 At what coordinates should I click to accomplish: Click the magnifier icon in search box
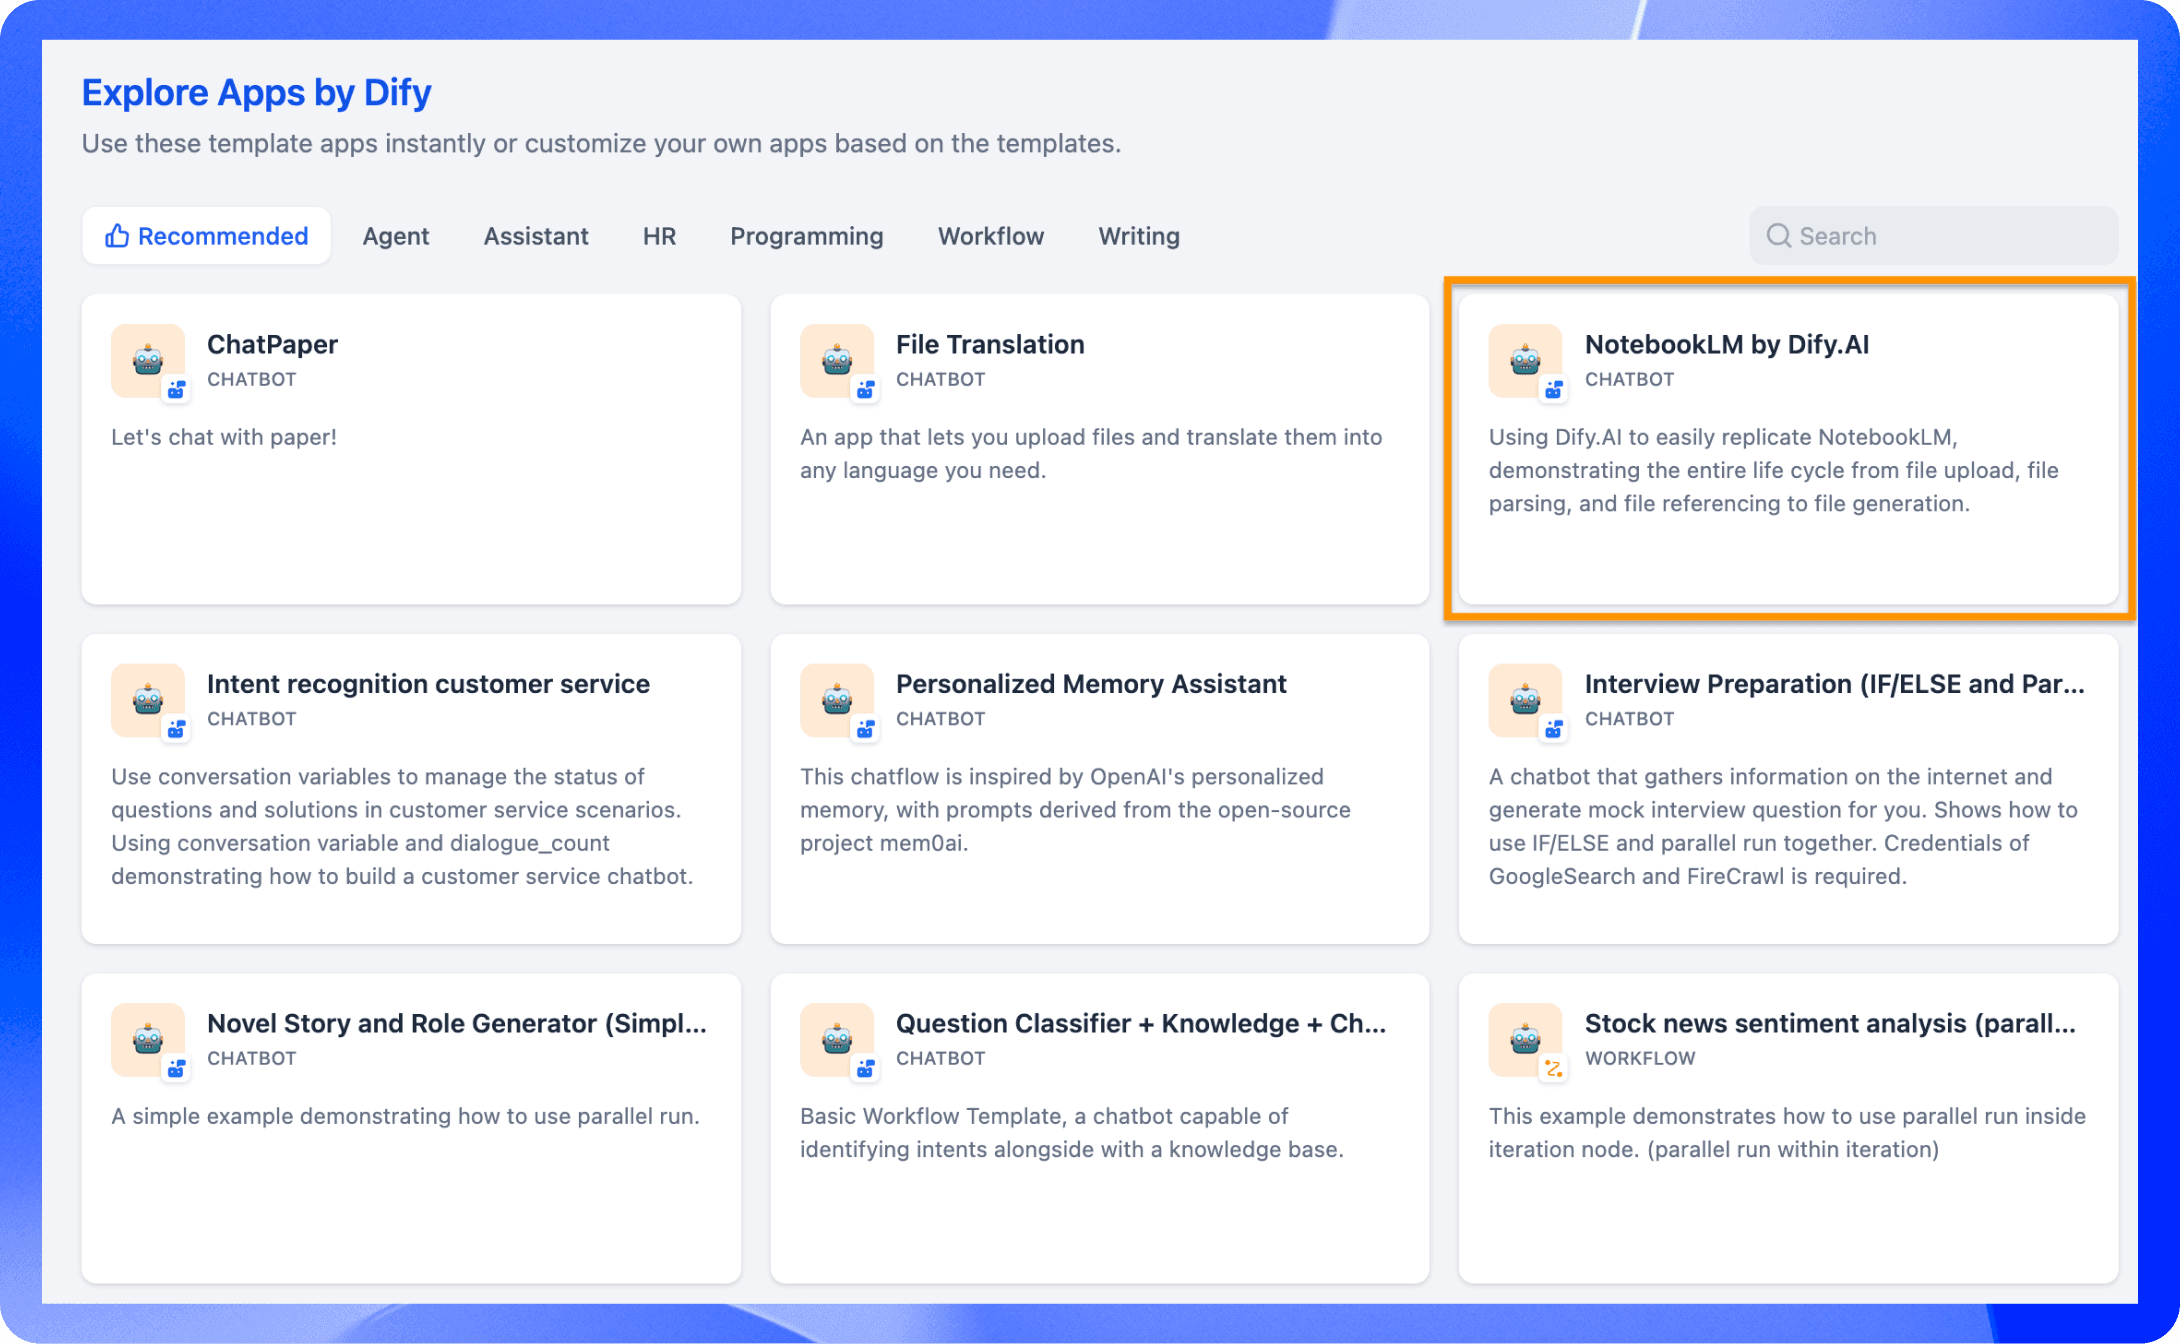[x=1778, y=236]
